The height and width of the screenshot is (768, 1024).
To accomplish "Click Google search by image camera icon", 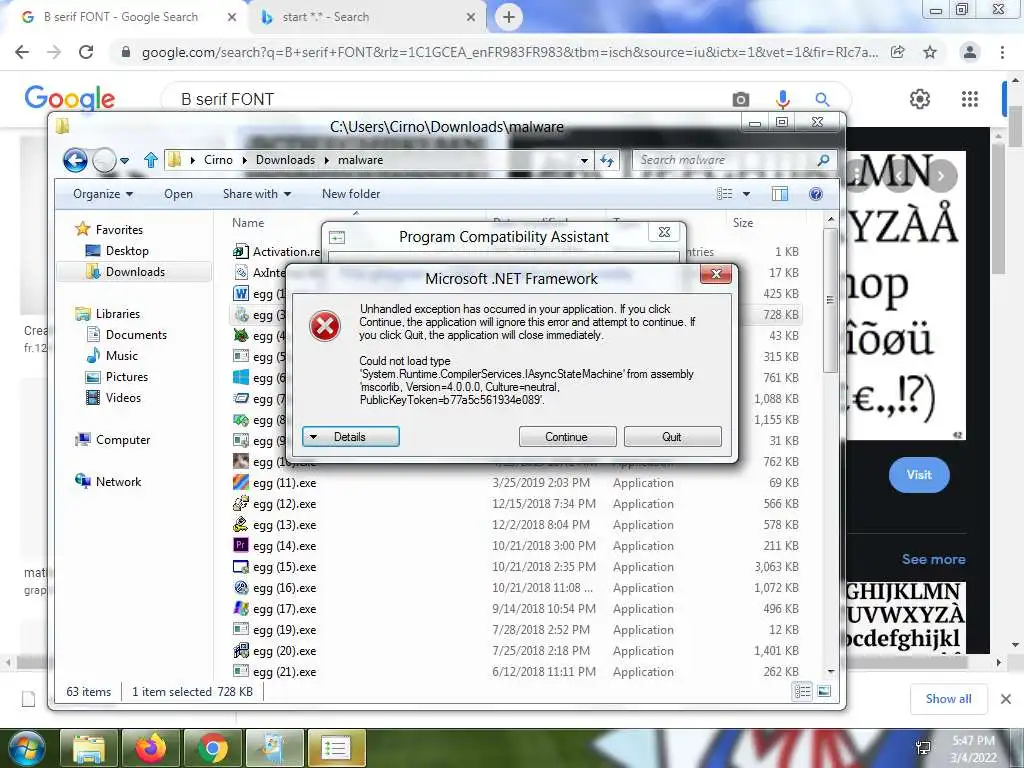I will [x=741, y=99].
